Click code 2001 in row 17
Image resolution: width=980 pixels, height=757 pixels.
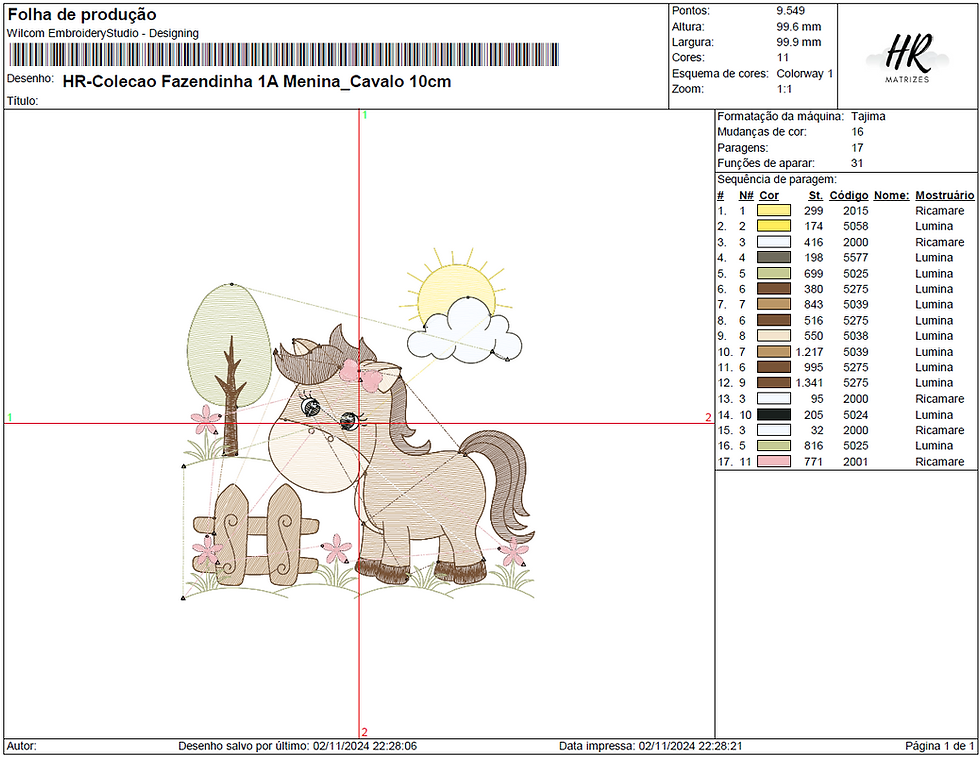856,461
